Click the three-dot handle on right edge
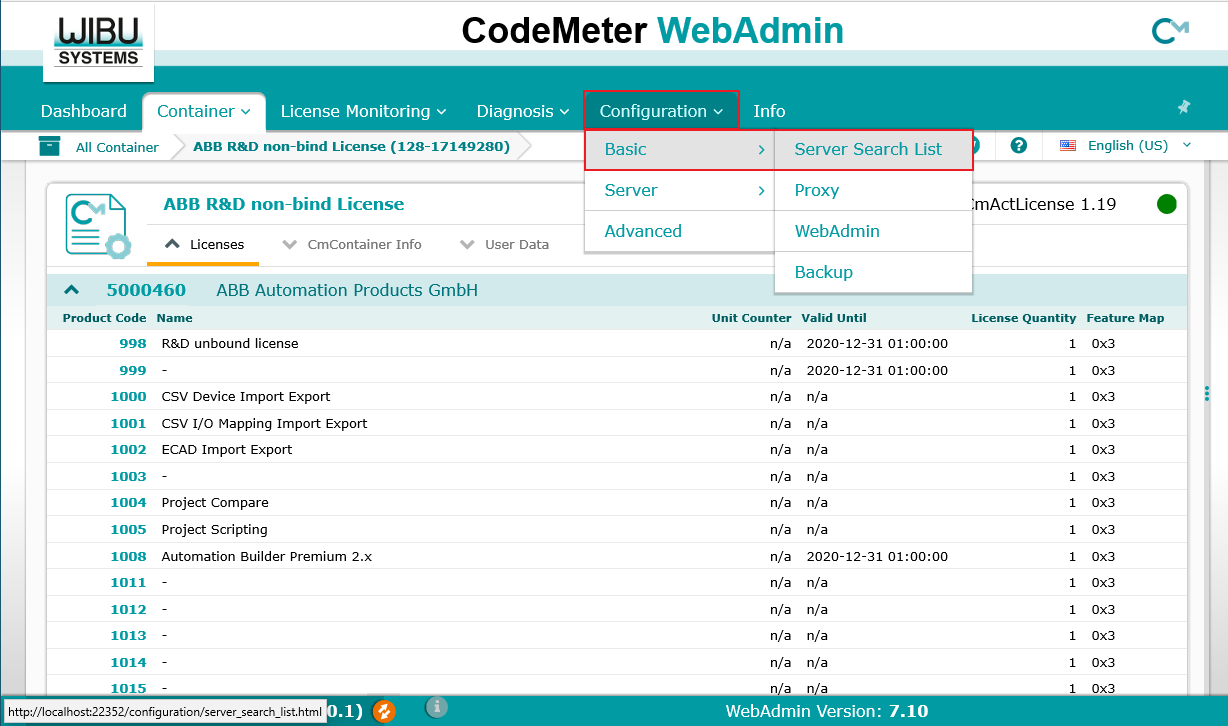The image size is (1228, 726). coord(1207,393)
